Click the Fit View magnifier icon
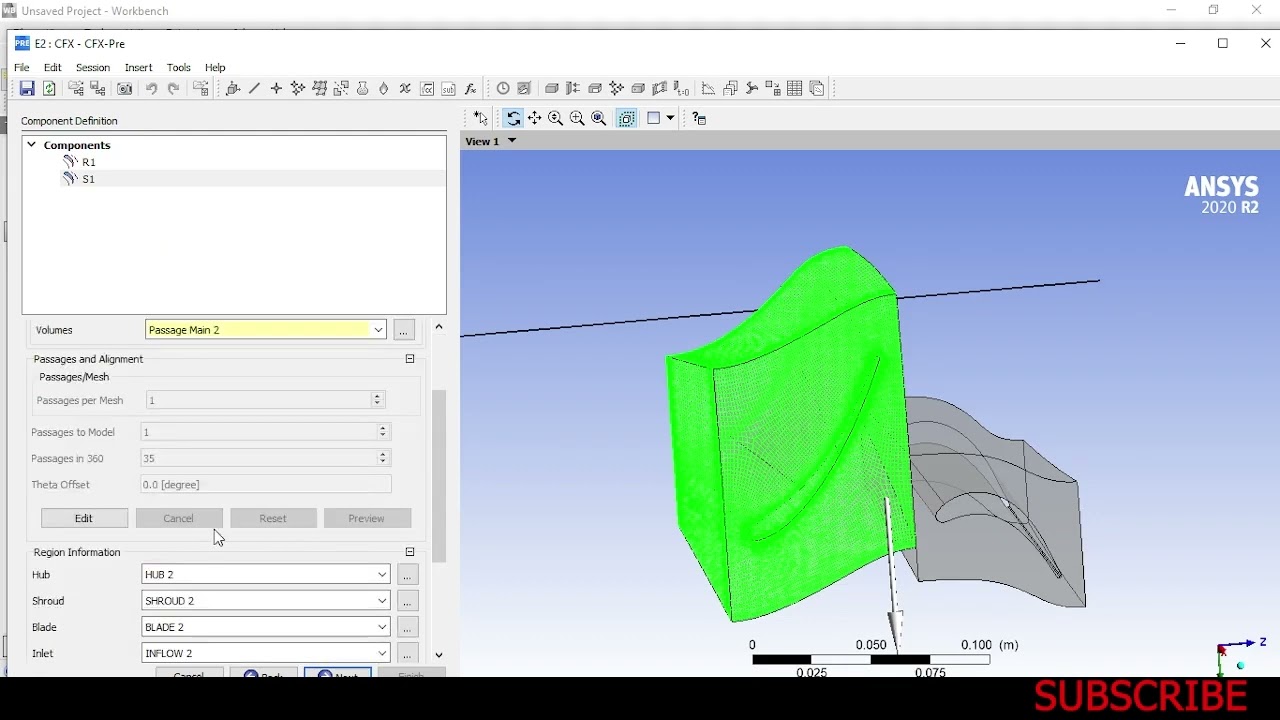1280x720 pixels. (x=599, y=118)
